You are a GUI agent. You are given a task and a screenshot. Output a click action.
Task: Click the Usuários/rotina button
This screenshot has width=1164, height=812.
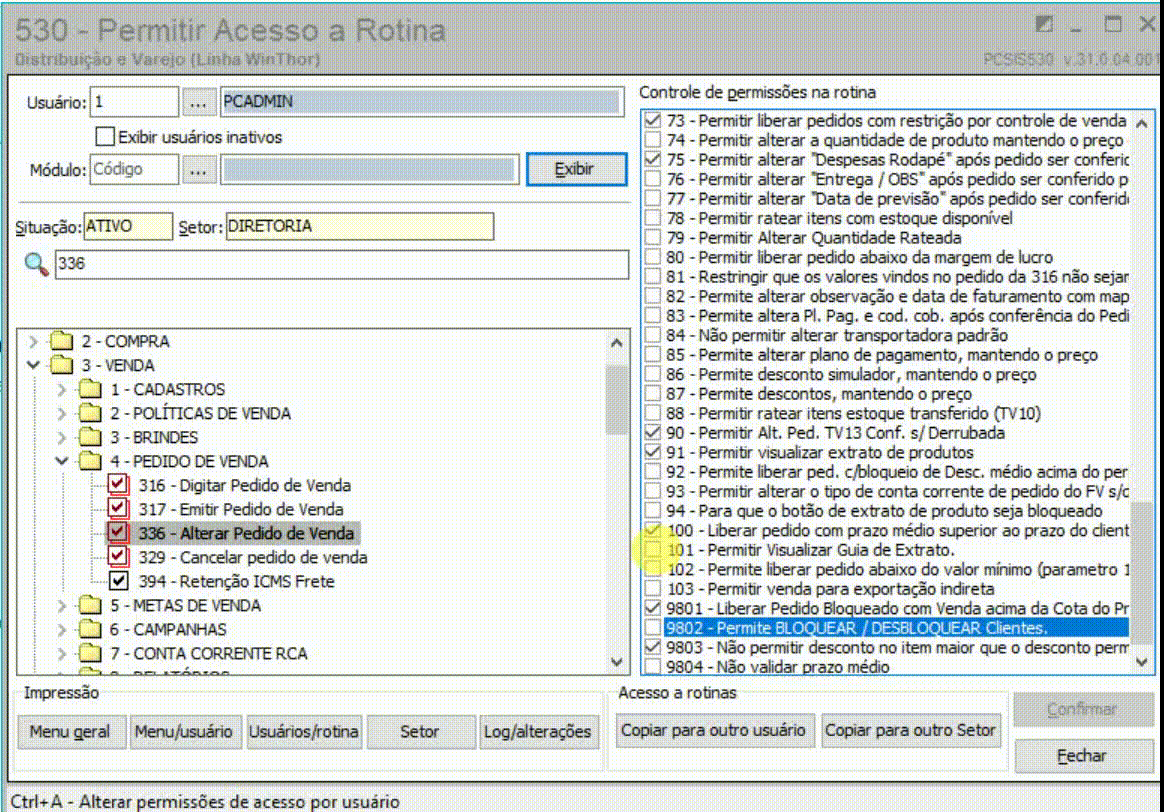[304, 731]
